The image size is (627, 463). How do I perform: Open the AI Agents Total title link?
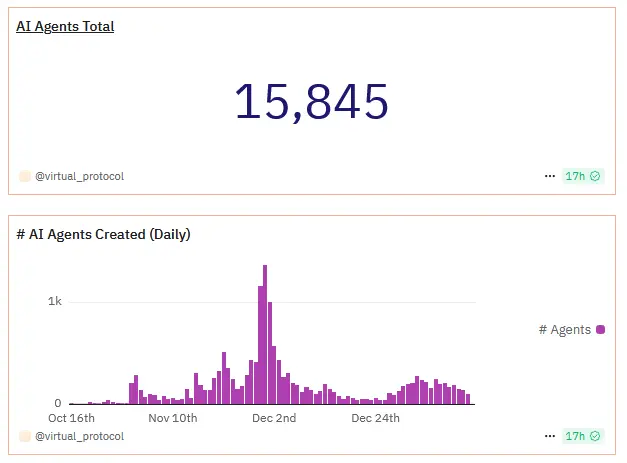[65, 27]
